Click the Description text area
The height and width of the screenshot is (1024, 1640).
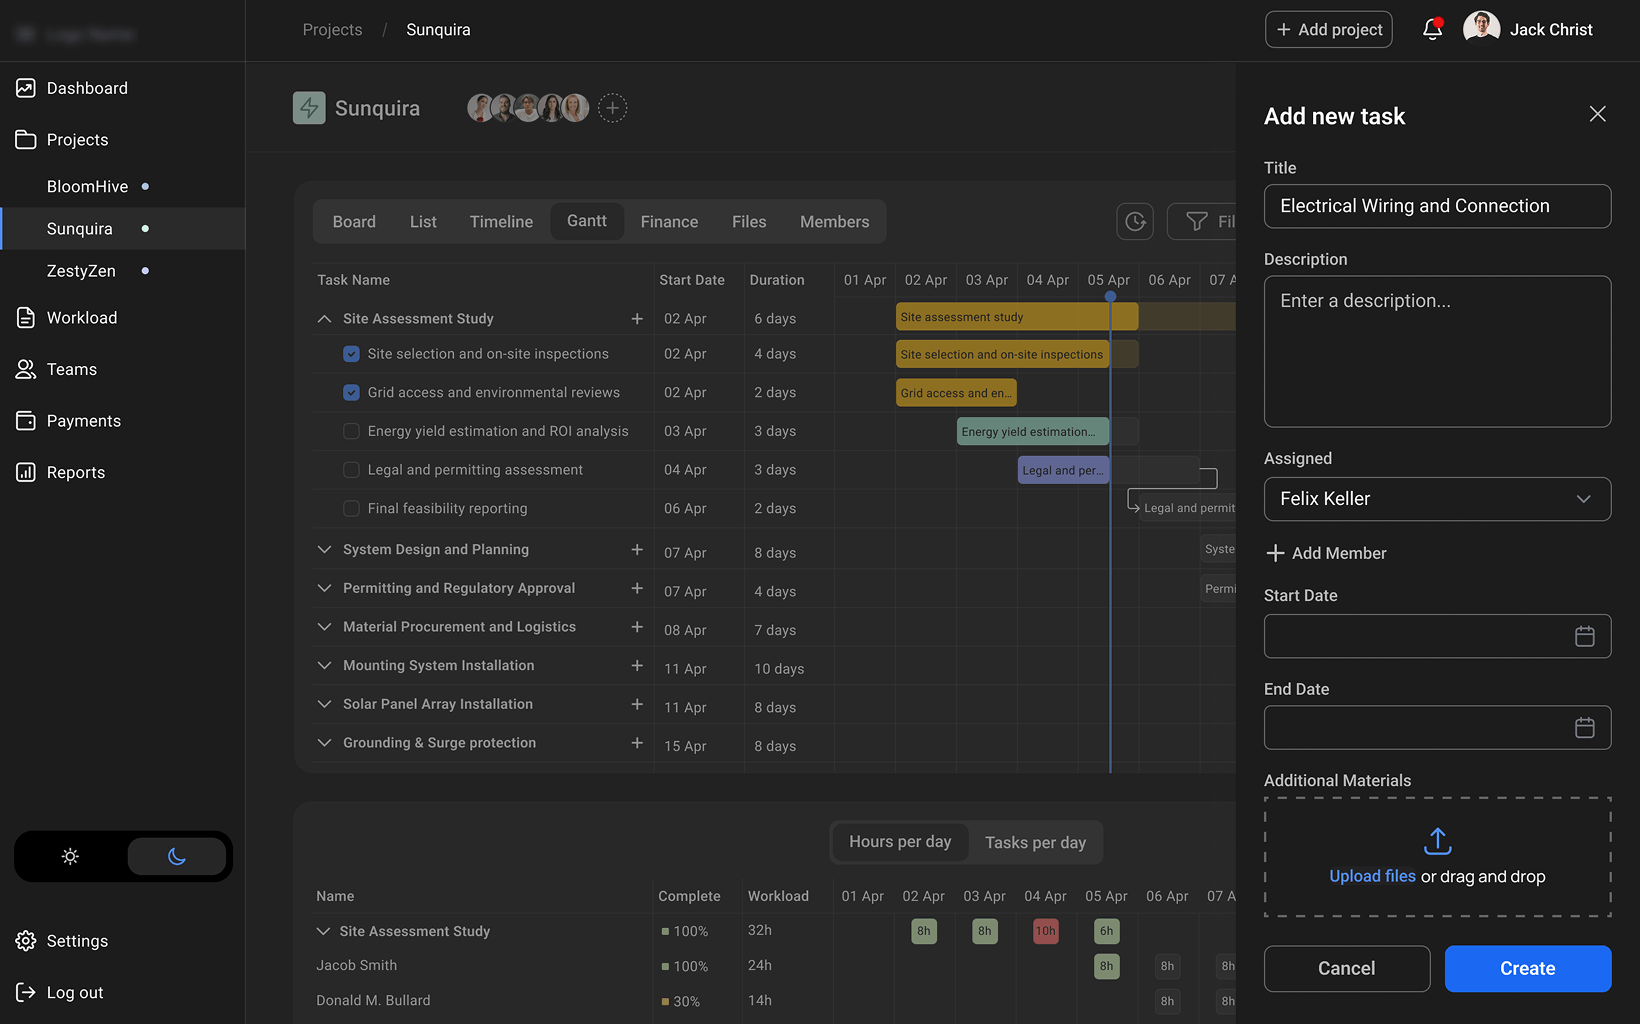pyautogui.click(x=1437, y=351)
